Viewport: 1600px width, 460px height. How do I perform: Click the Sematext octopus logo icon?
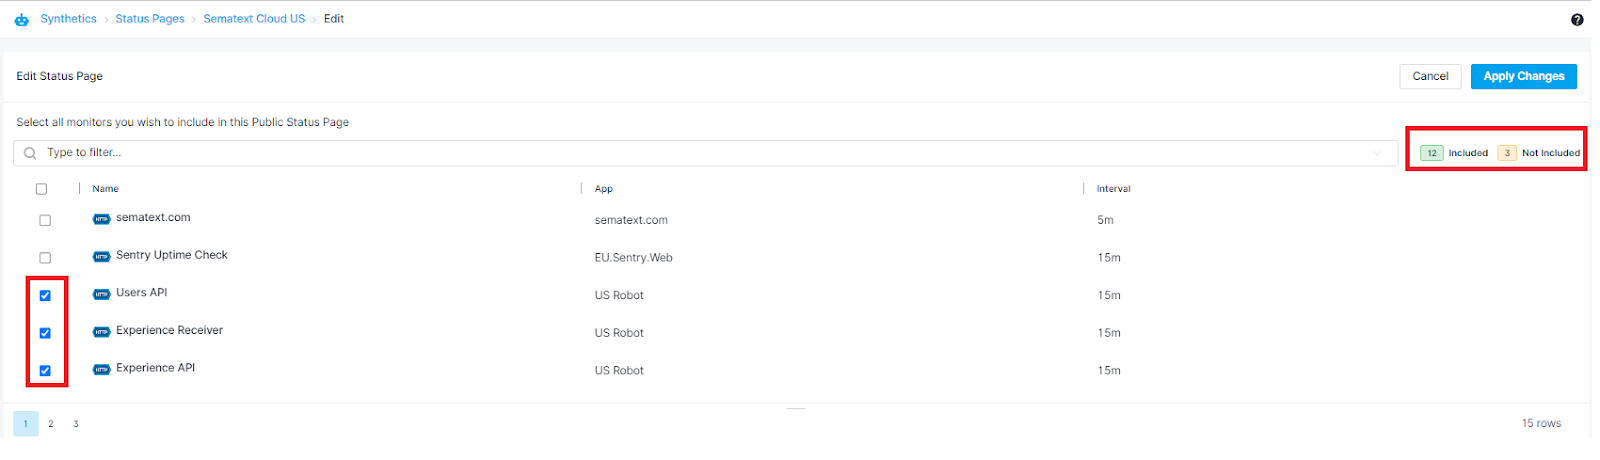21,19
